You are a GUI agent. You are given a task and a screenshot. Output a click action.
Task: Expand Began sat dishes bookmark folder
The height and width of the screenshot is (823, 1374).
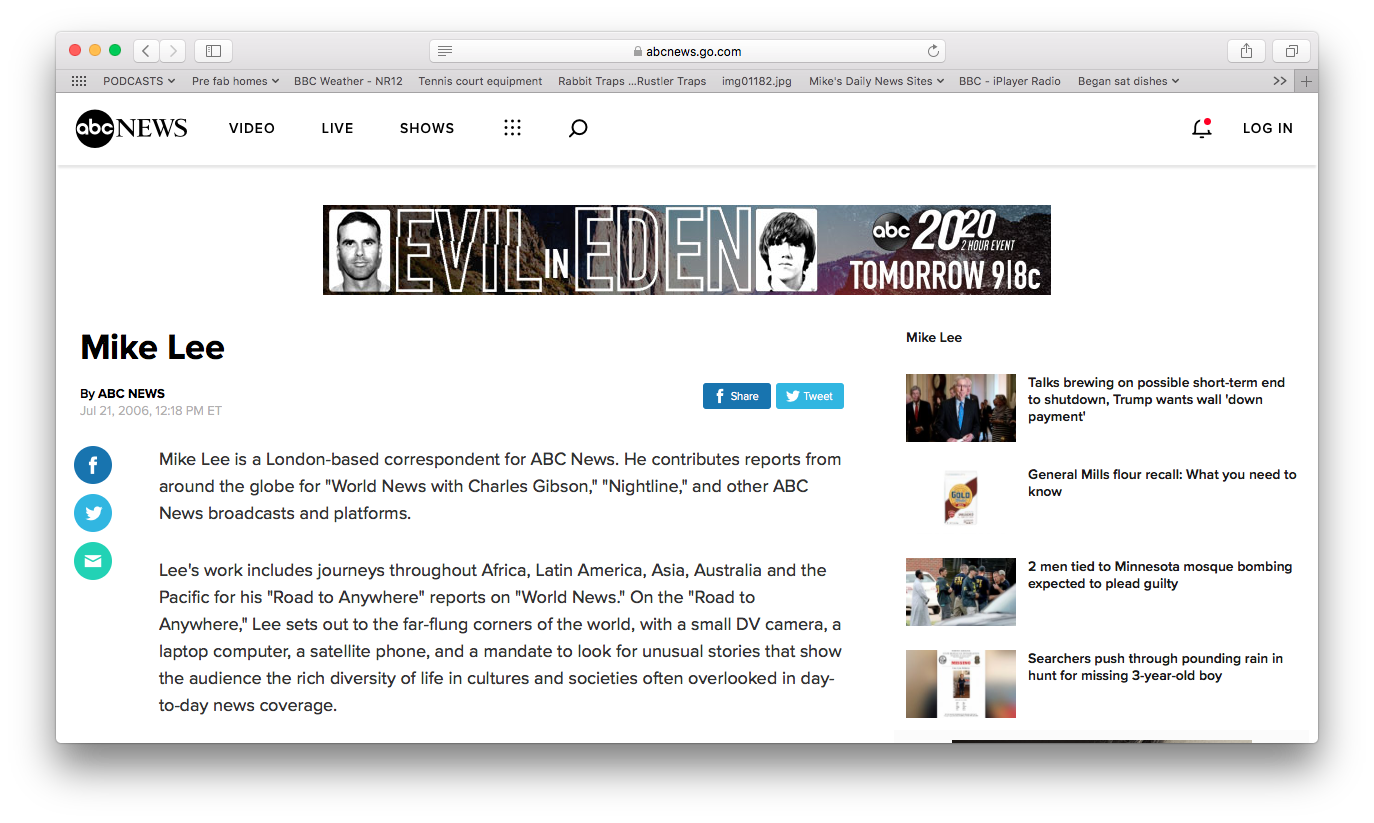[1128, 81]
